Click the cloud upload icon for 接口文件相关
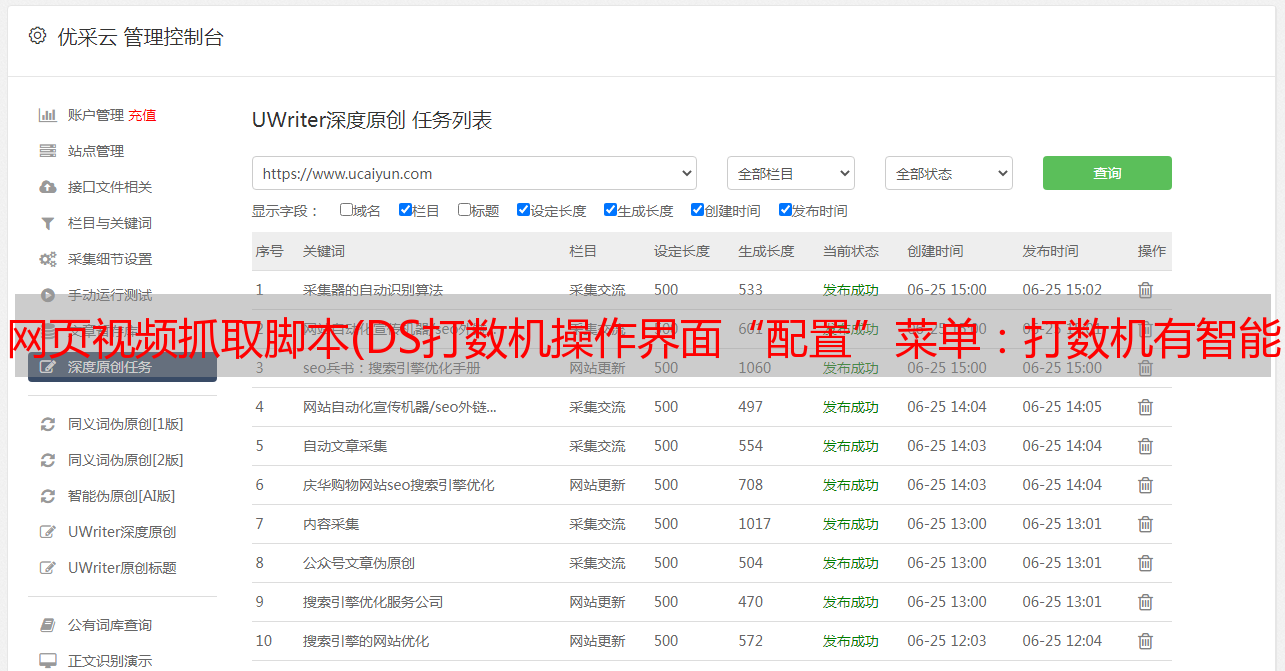The image size is (1285, 671). (x=47, y=187)
